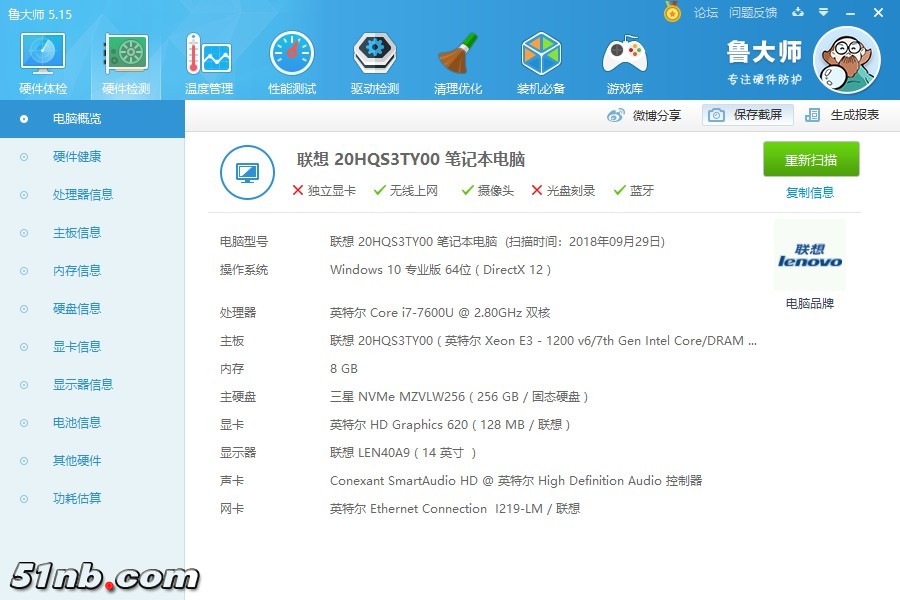The height and width of the screenshot is (600, 900).
Task: Switch to the 硬件检测 tab
Action: pyautogui.click(x=124, y=60)
